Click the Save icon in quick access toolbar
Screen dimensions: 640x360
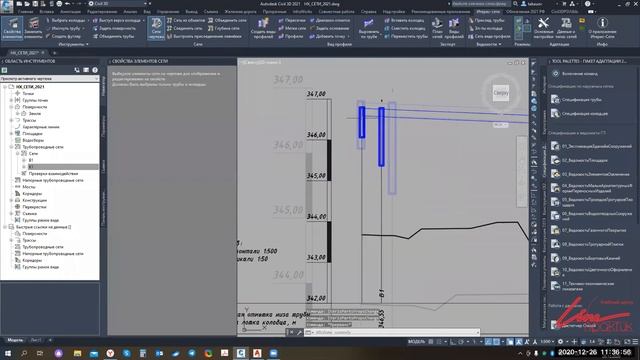(35, 4)
